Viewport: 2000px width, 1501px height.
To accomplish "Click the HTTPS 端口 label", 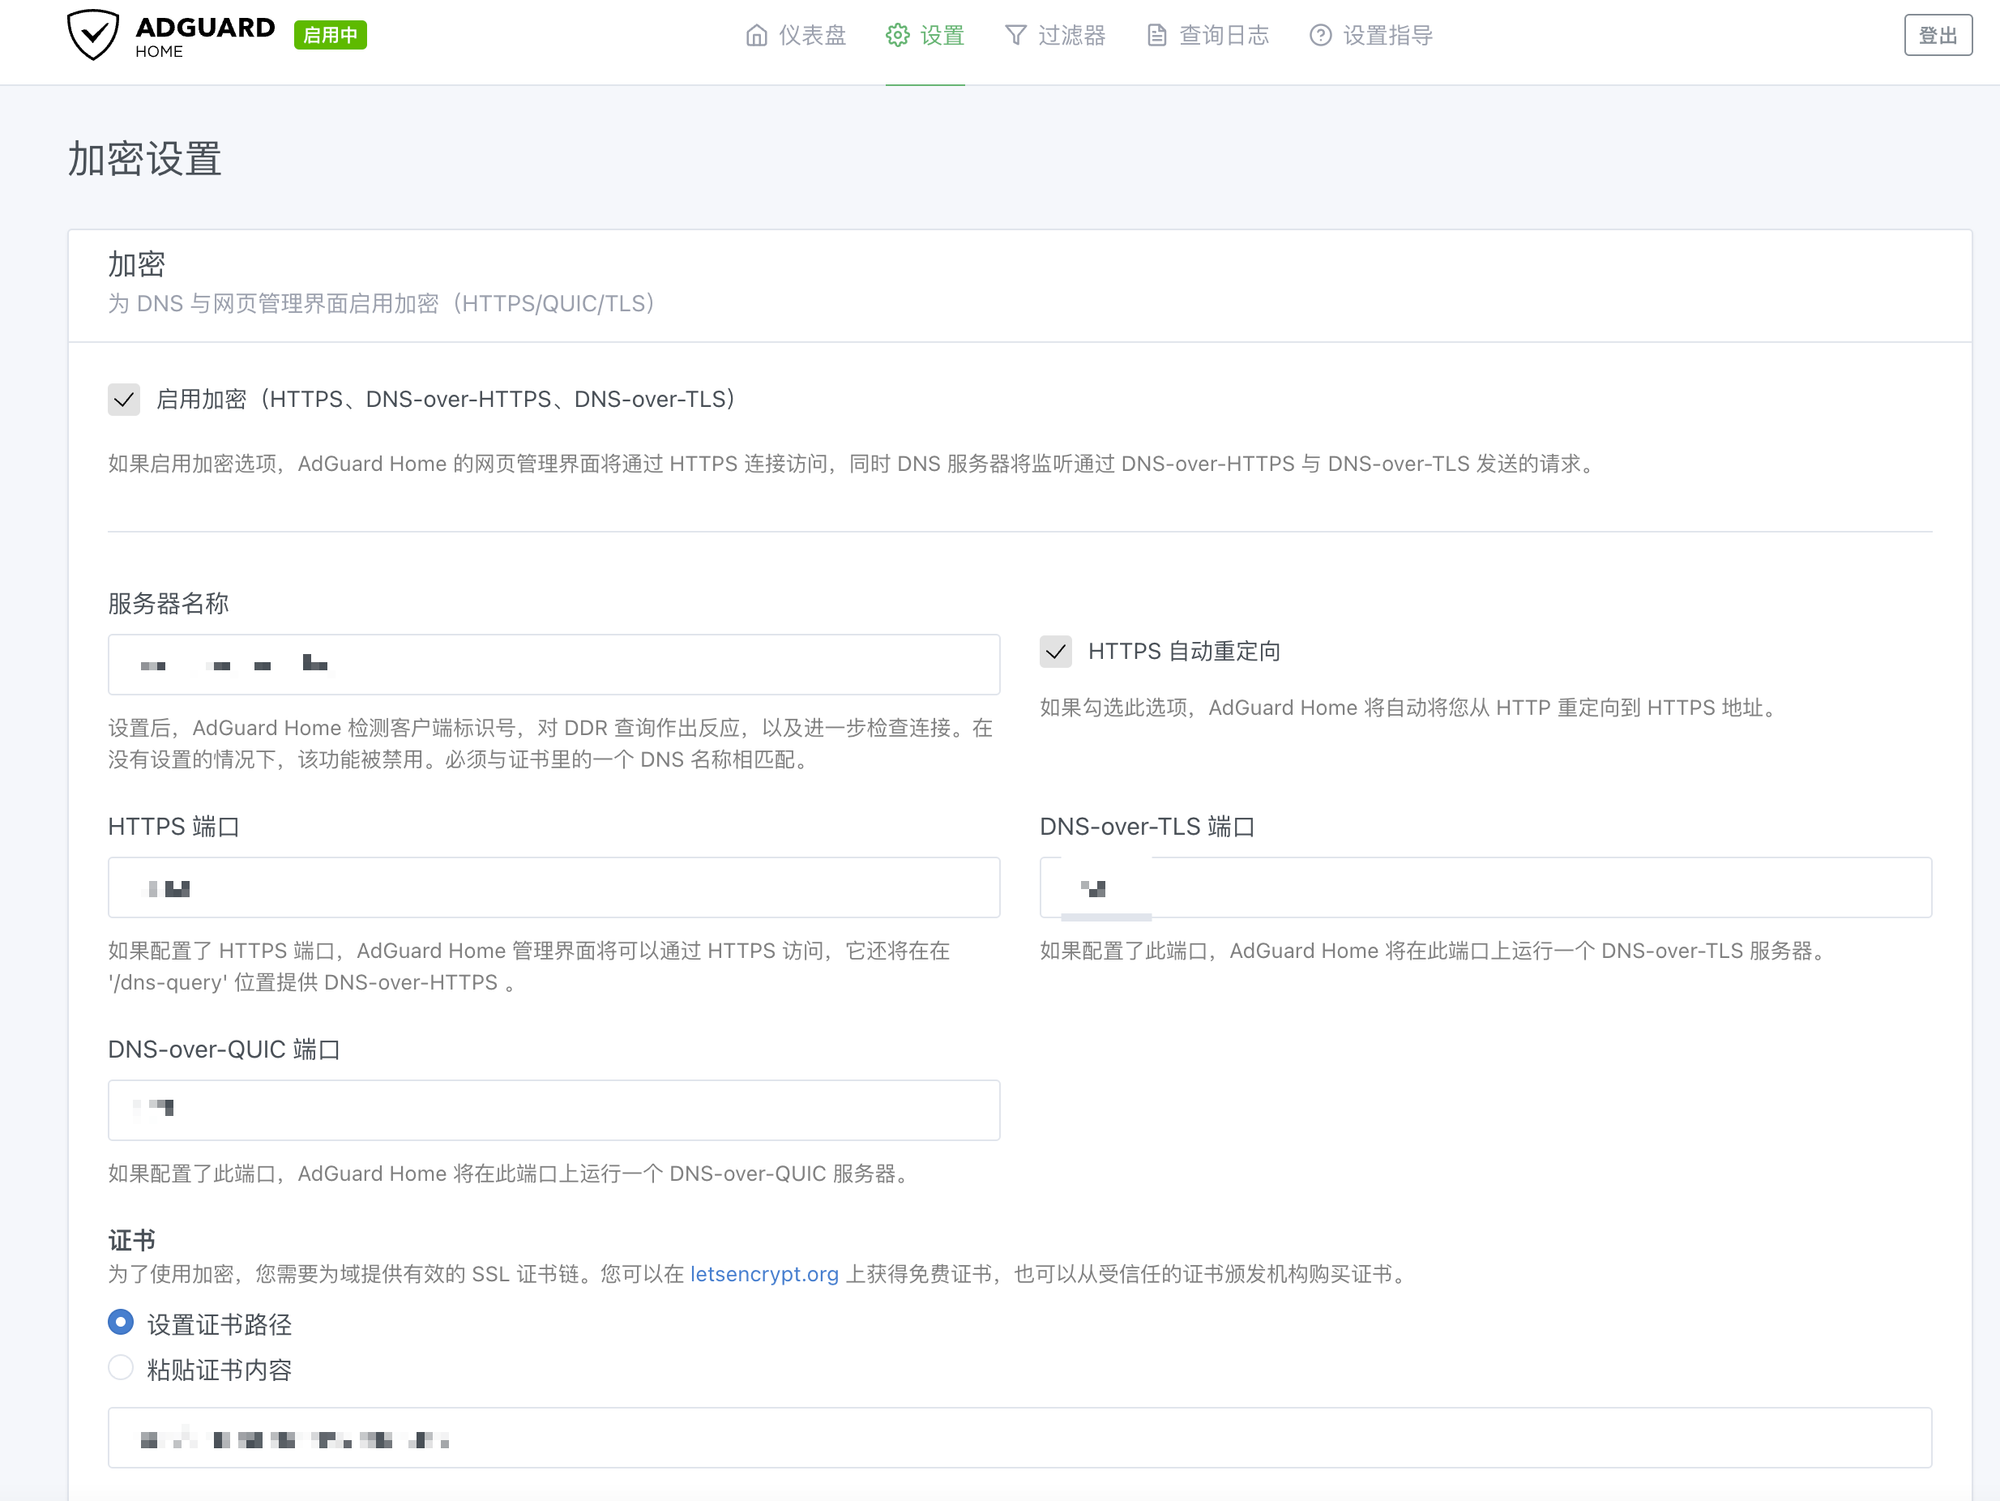I will coord(174,827).
